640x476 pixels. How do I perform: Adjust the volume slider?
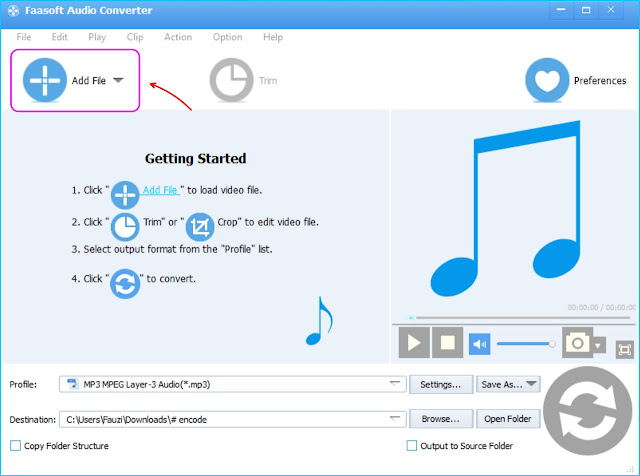(x=526, y=344)
